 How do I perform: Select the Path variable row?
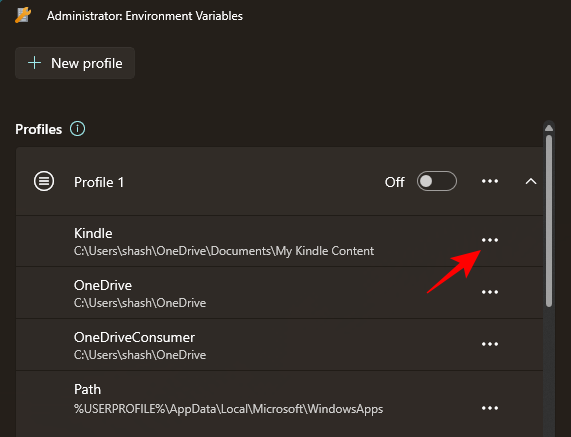coord(279,404)
